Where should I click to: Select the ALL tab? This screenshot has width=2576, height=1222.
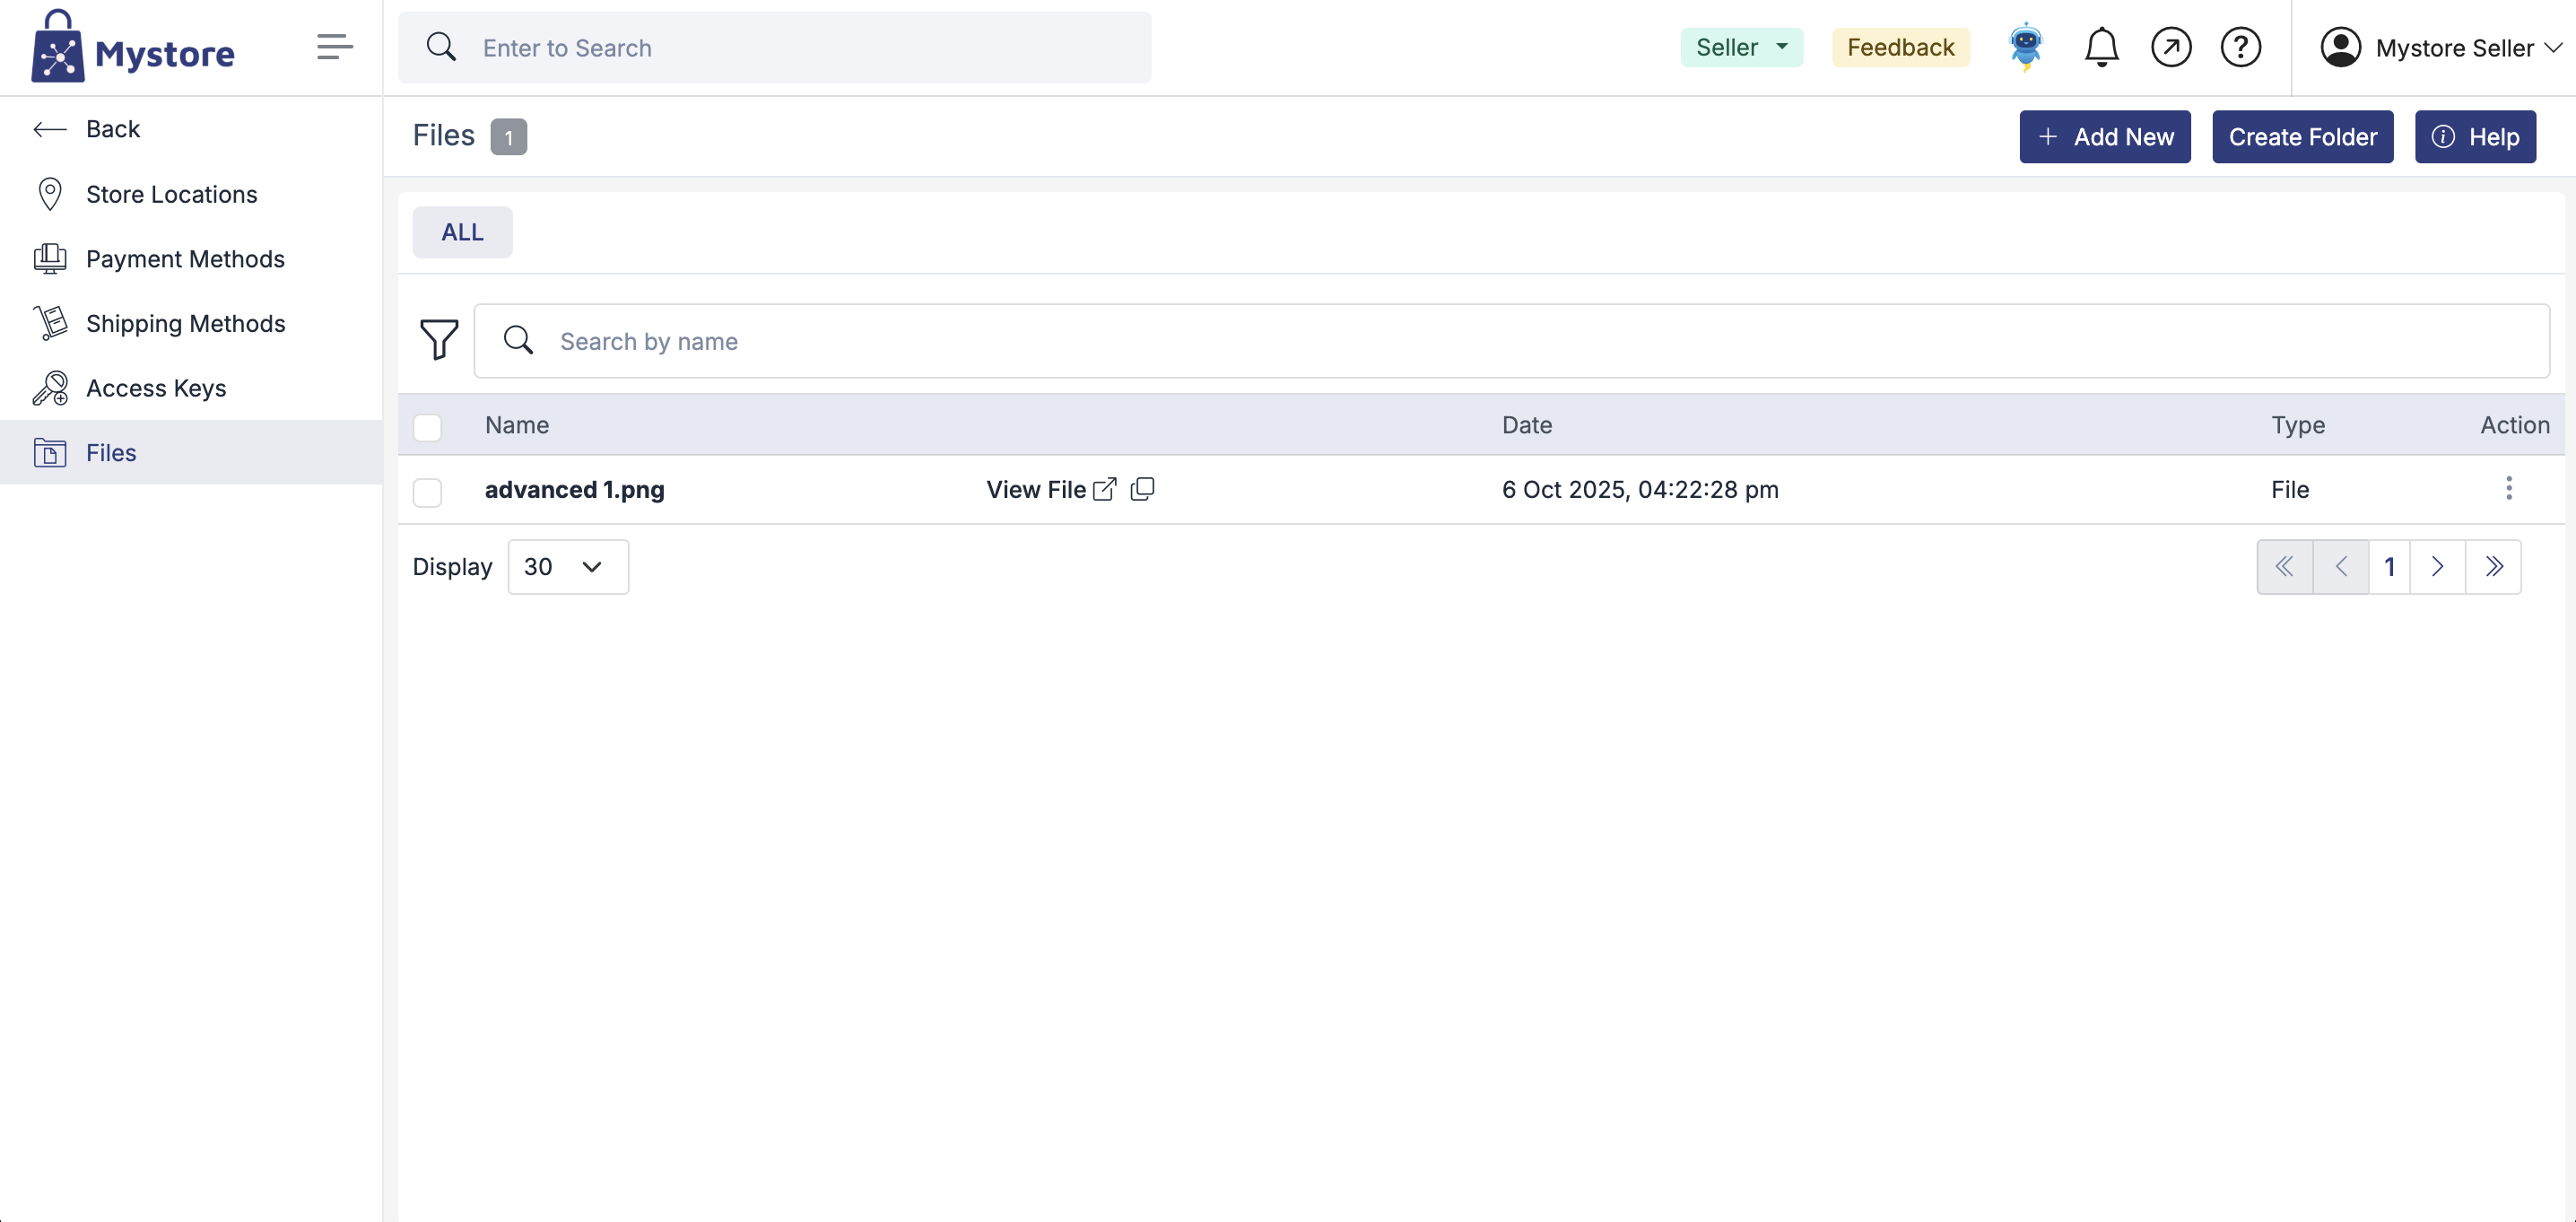click(x=462, y=232)
